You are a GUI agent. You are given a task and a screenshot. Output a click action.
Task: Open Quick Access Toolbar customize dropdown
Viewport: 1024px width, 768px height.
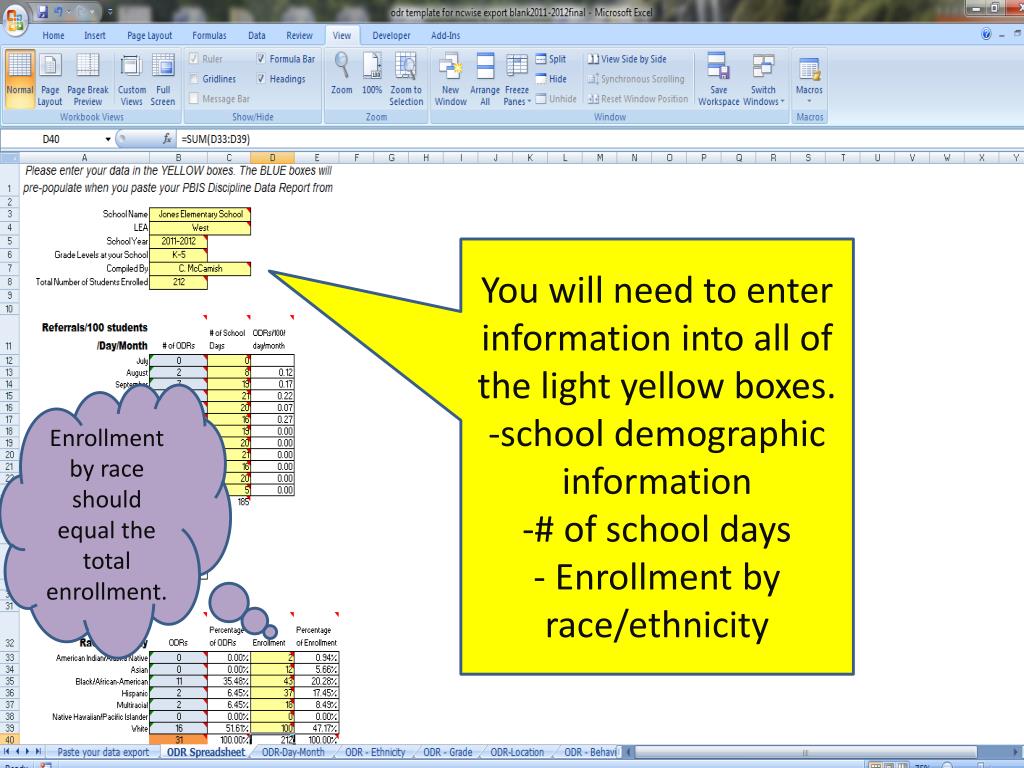click(x=109, y=12)
